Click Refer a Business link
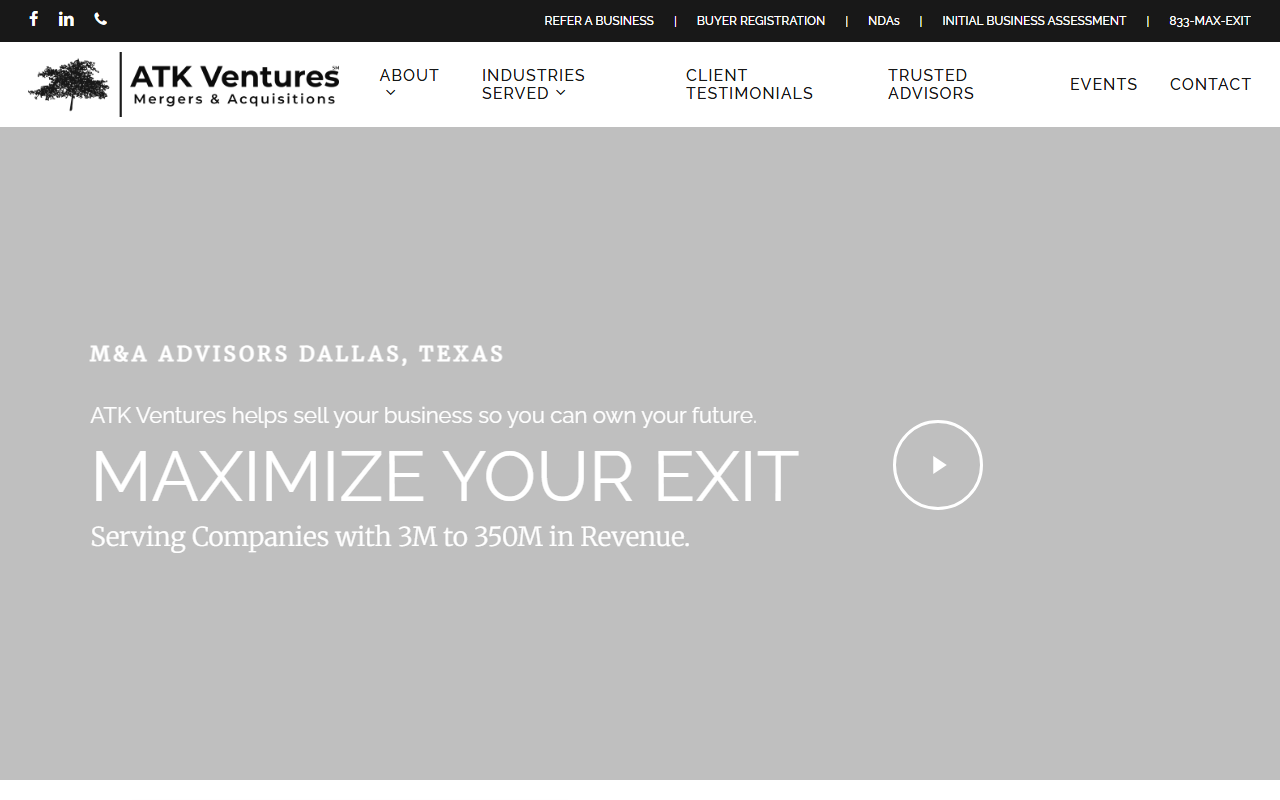 (599, 21)
